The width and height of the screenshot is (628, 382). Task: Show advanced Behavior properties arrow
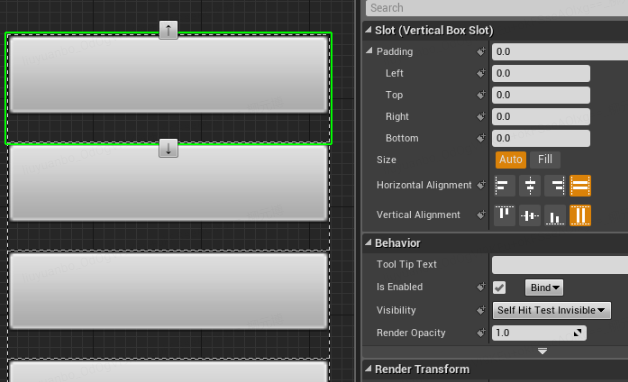coord(542,351)
